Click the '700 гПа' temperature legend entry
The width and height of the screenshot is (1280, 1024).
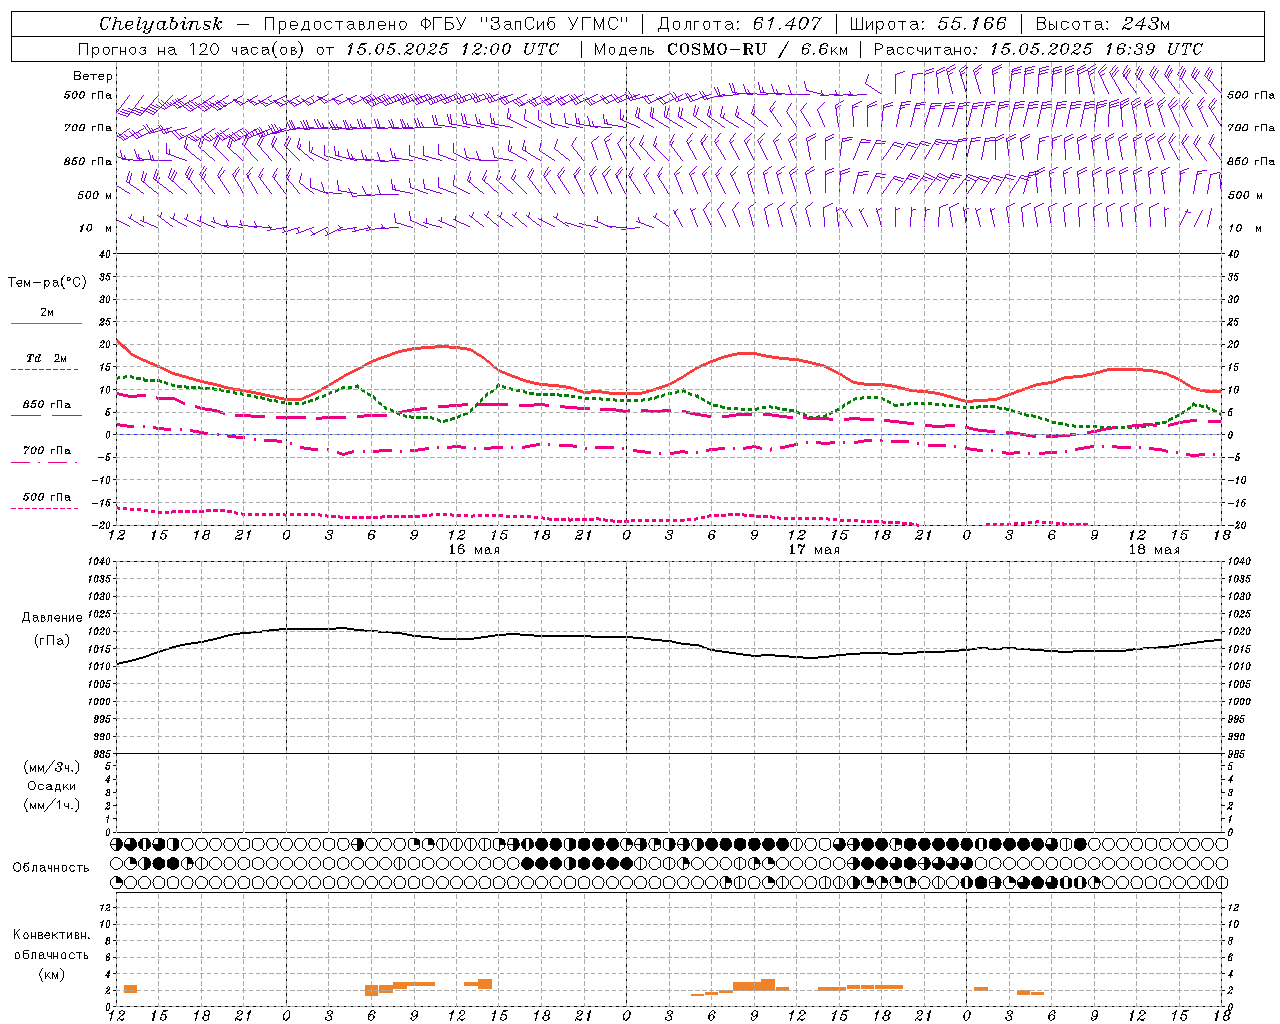coord(47,451)
